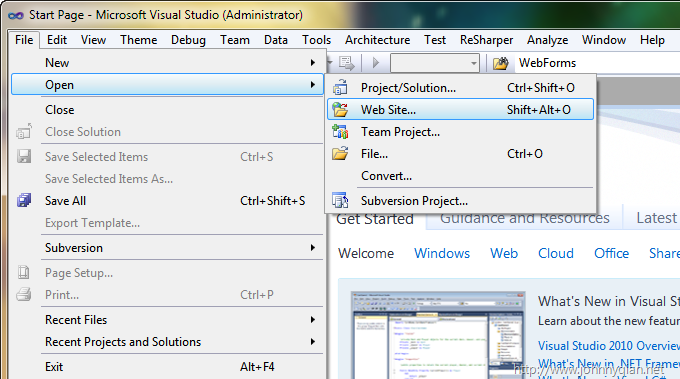This screenshot has height=379, width=680.
Task: Expand the New submenu arrow
Action: (313, 62)
